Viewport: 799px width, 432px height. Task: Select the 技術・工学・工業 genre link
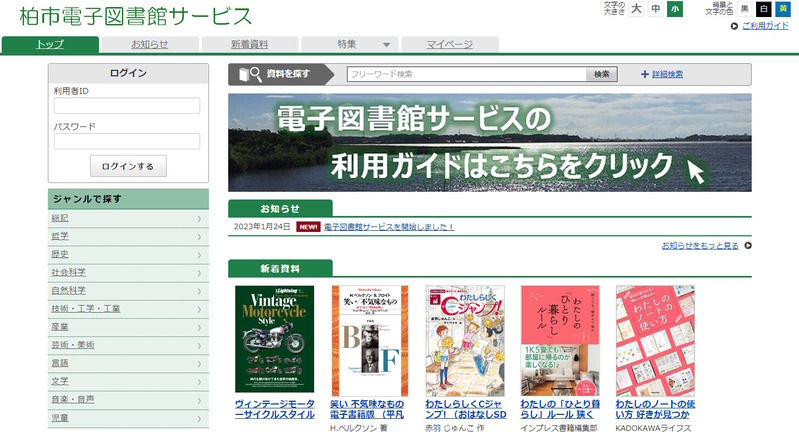pos(86,309)
